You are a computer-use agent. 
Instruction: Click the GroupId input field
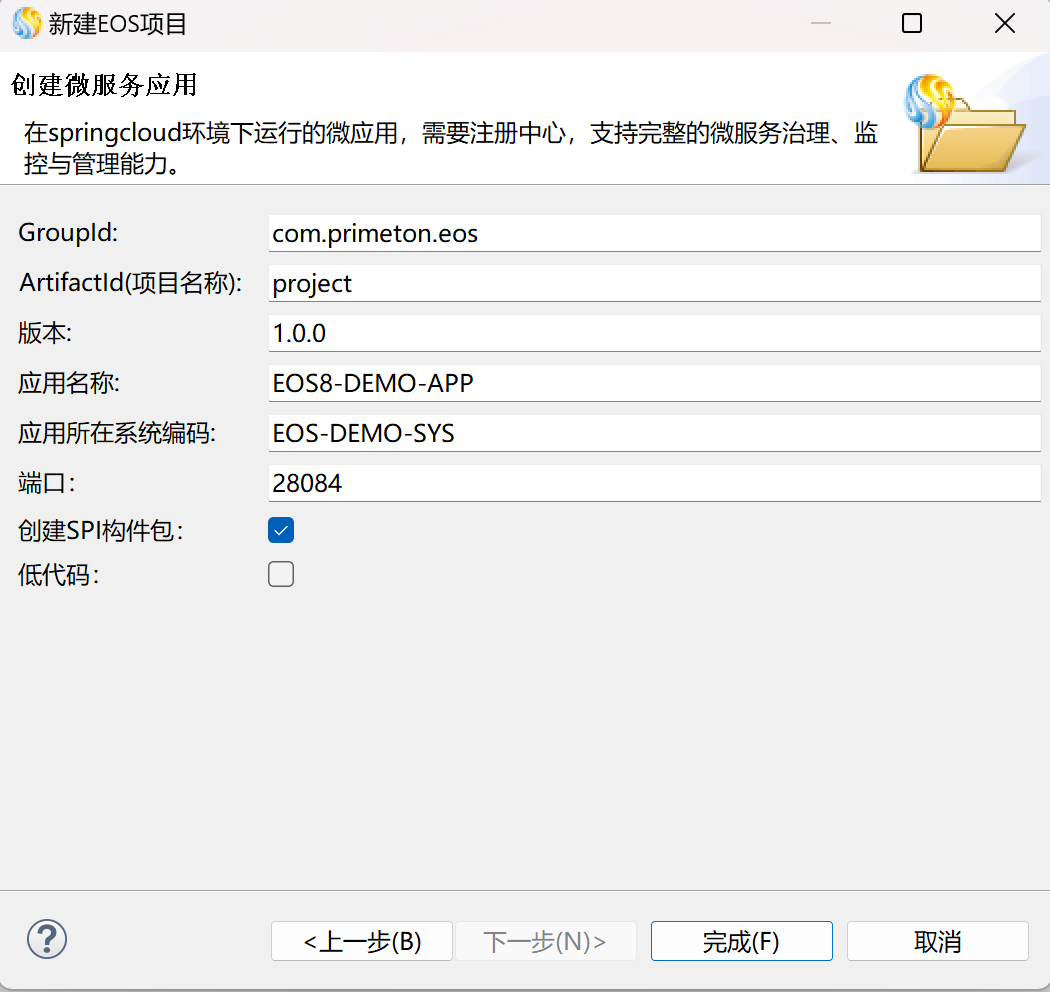tap(654, 234)
